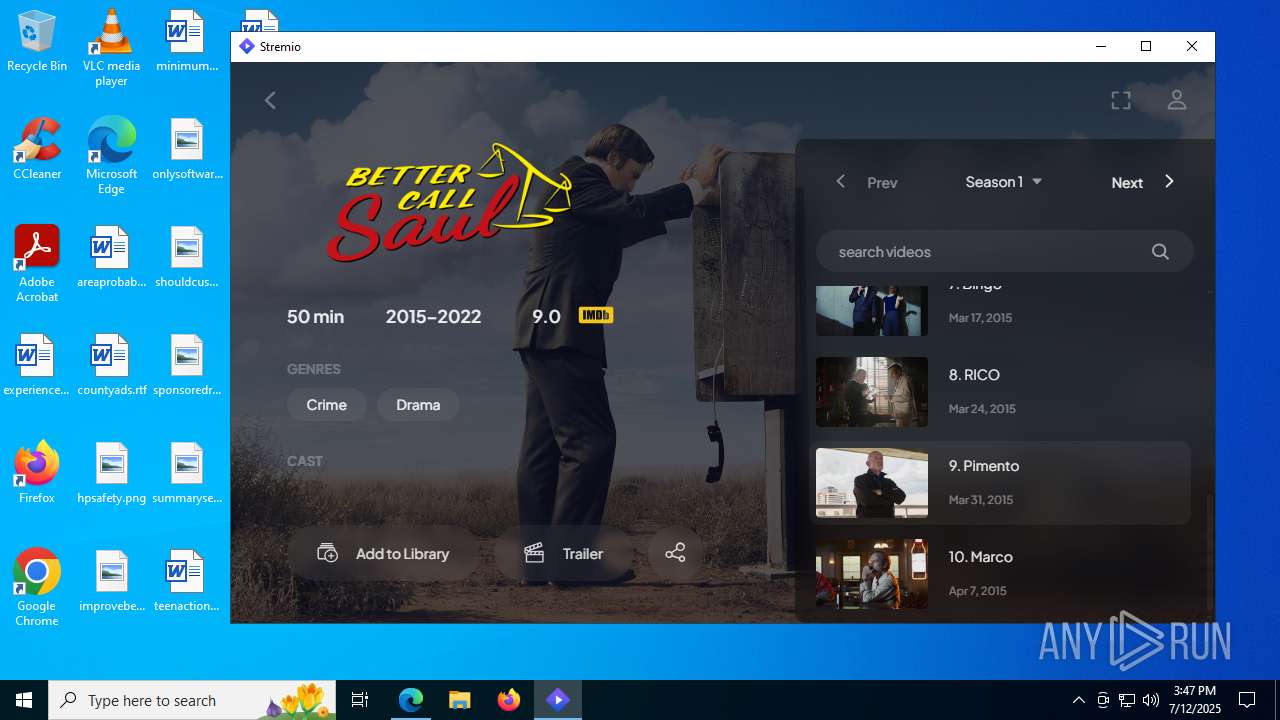This screenshot has width=1280, height=720.
Task: Click the Pimento episode thumbnail
Action: click(872, 483)
